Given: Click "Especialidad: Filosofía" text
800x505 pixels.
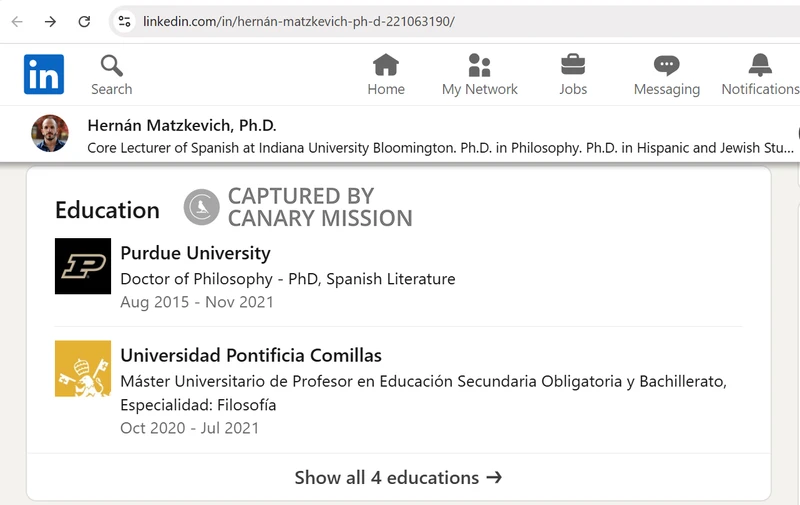Looking at the screenshot, I should 198,405.
